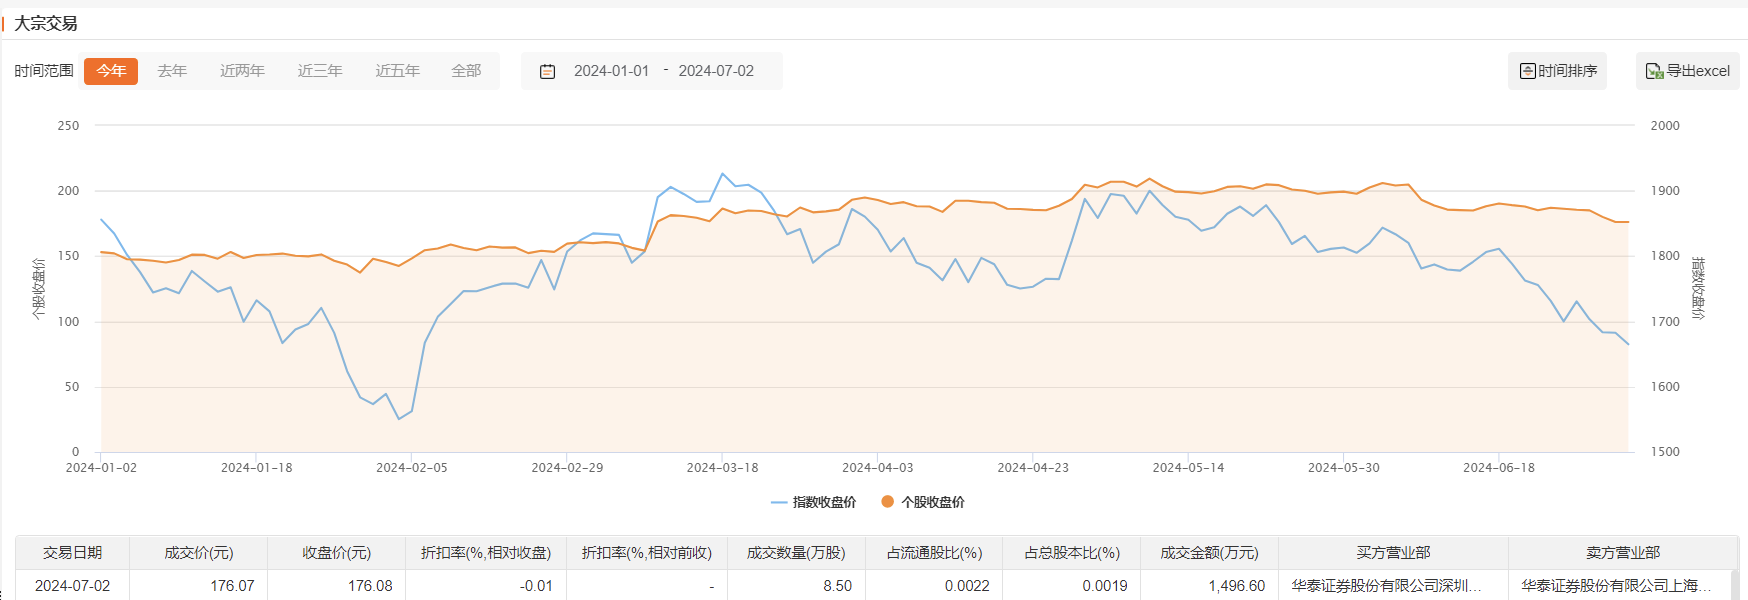1748x600 pixels.
Task: Show 全部 time range data
Action: [x=466, y=71]
